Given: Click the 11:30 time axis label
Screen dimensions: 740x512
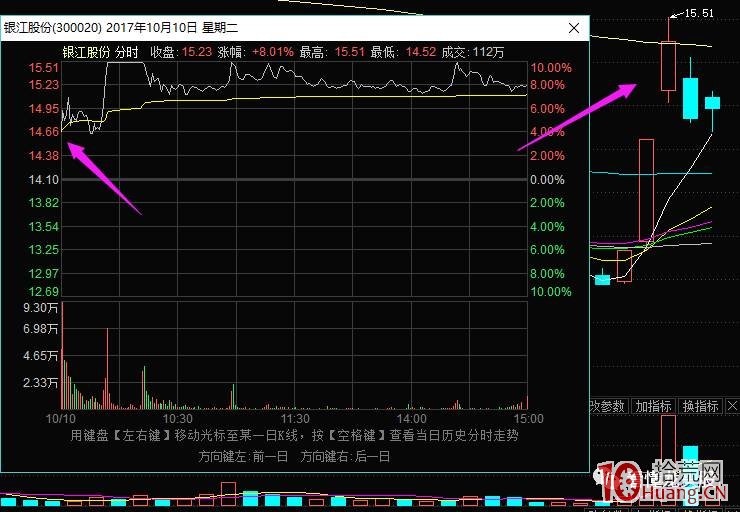Looking at the screenshot, I should click(x=295, y=419).
